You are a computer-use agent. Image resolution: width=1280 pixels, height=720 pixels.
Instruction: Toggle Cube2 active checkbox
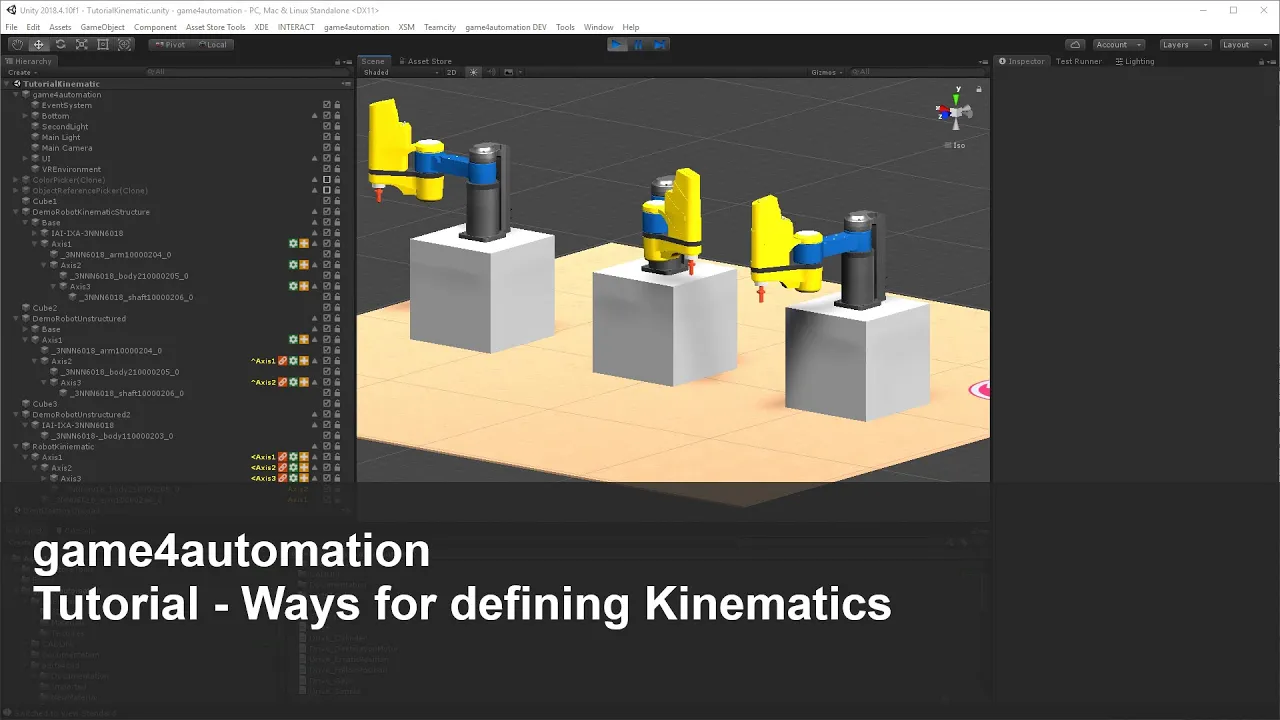point(326,308)
